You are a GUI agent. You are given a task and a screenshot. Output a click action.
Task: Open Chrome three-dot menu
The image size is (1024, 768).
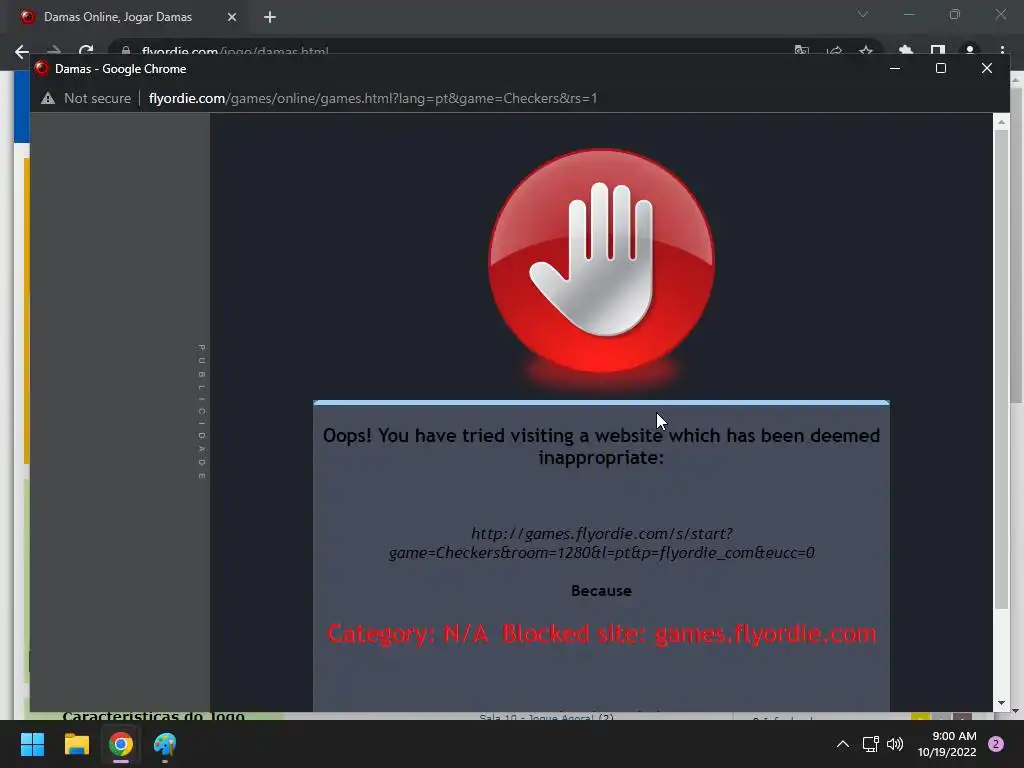(1002, 51)
